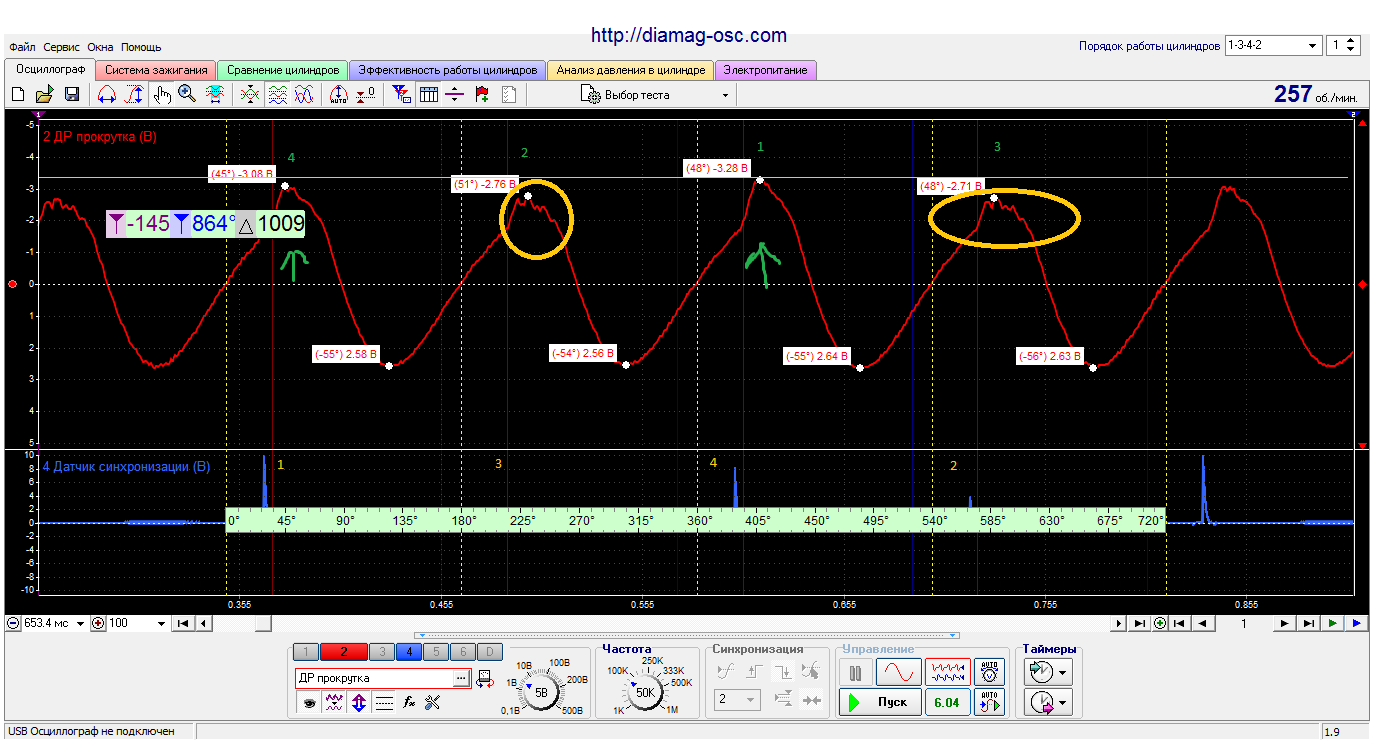
Task: Toggle channel 3 button
Action: pyautogui.click(x=381, y=652)
